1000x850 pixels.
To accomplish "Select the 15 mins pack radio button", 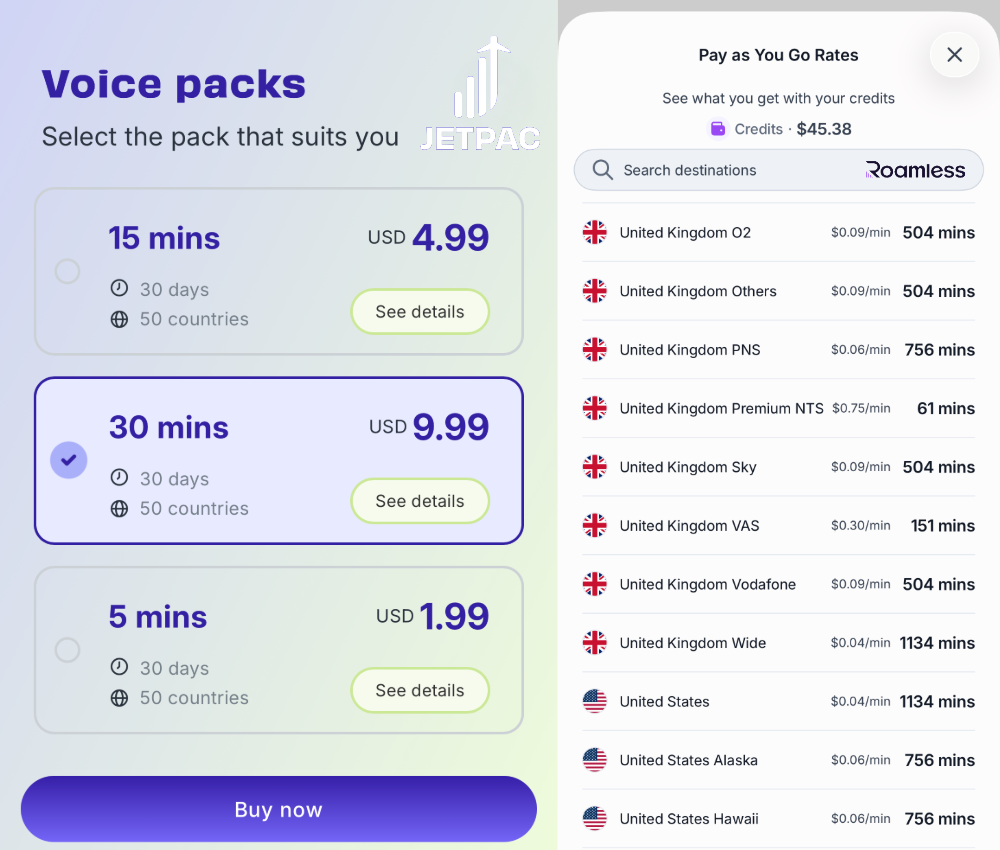I will point(67,271).
